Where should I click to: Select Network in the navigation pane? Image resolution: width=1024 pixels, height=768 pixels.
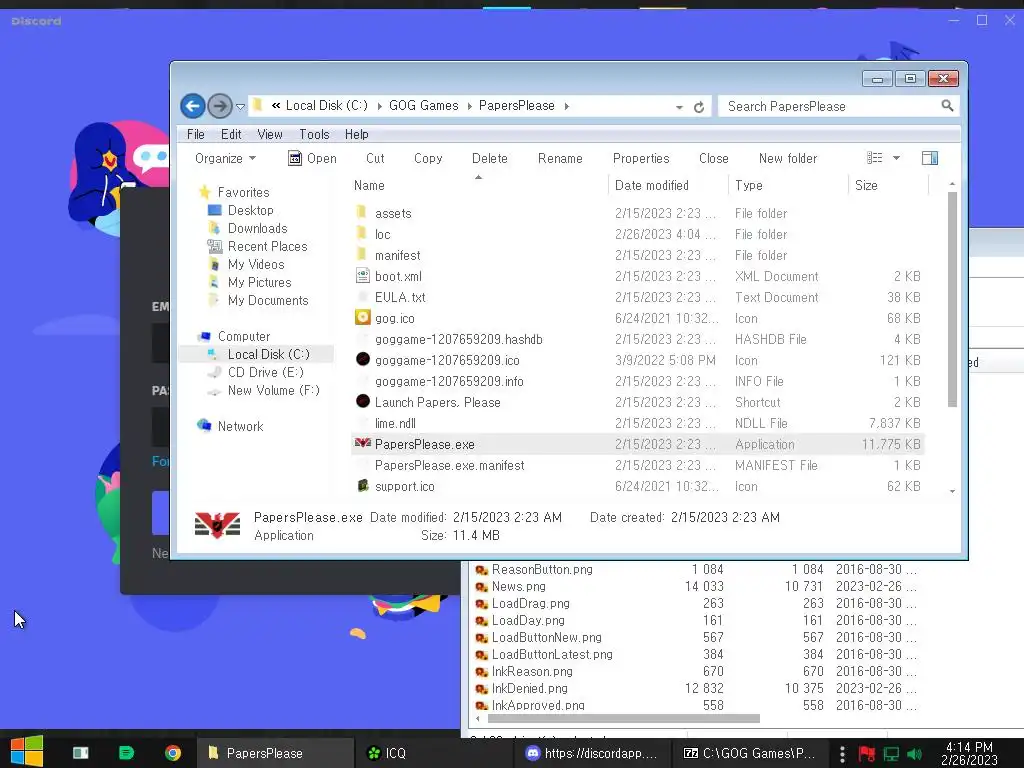click(240, 426)
